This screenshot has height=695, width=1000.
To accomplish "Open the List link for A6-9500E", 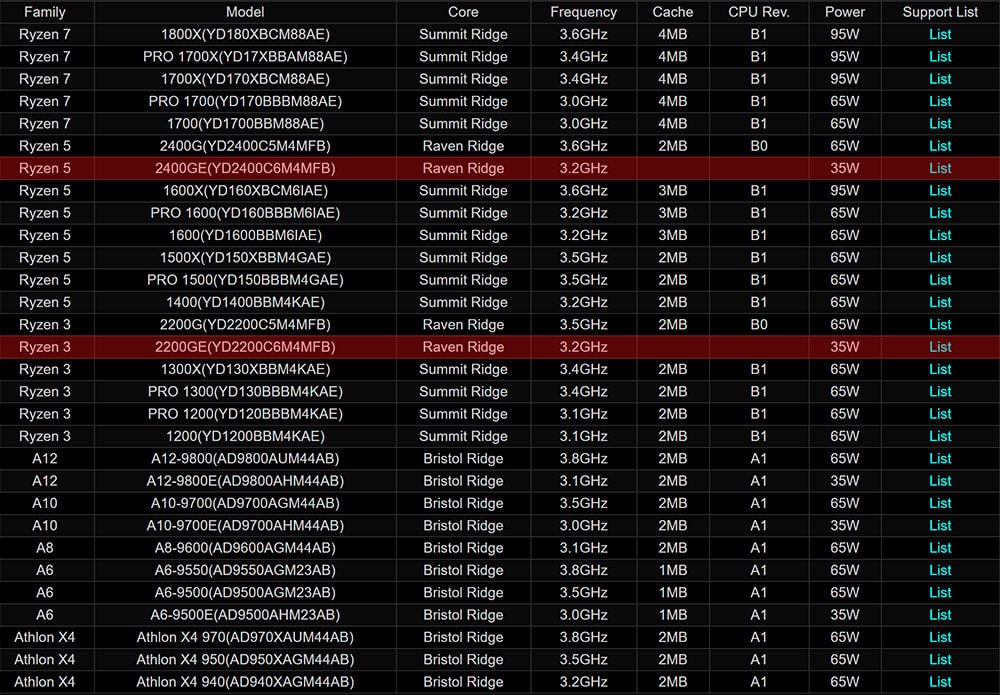I will pos(940,615).
